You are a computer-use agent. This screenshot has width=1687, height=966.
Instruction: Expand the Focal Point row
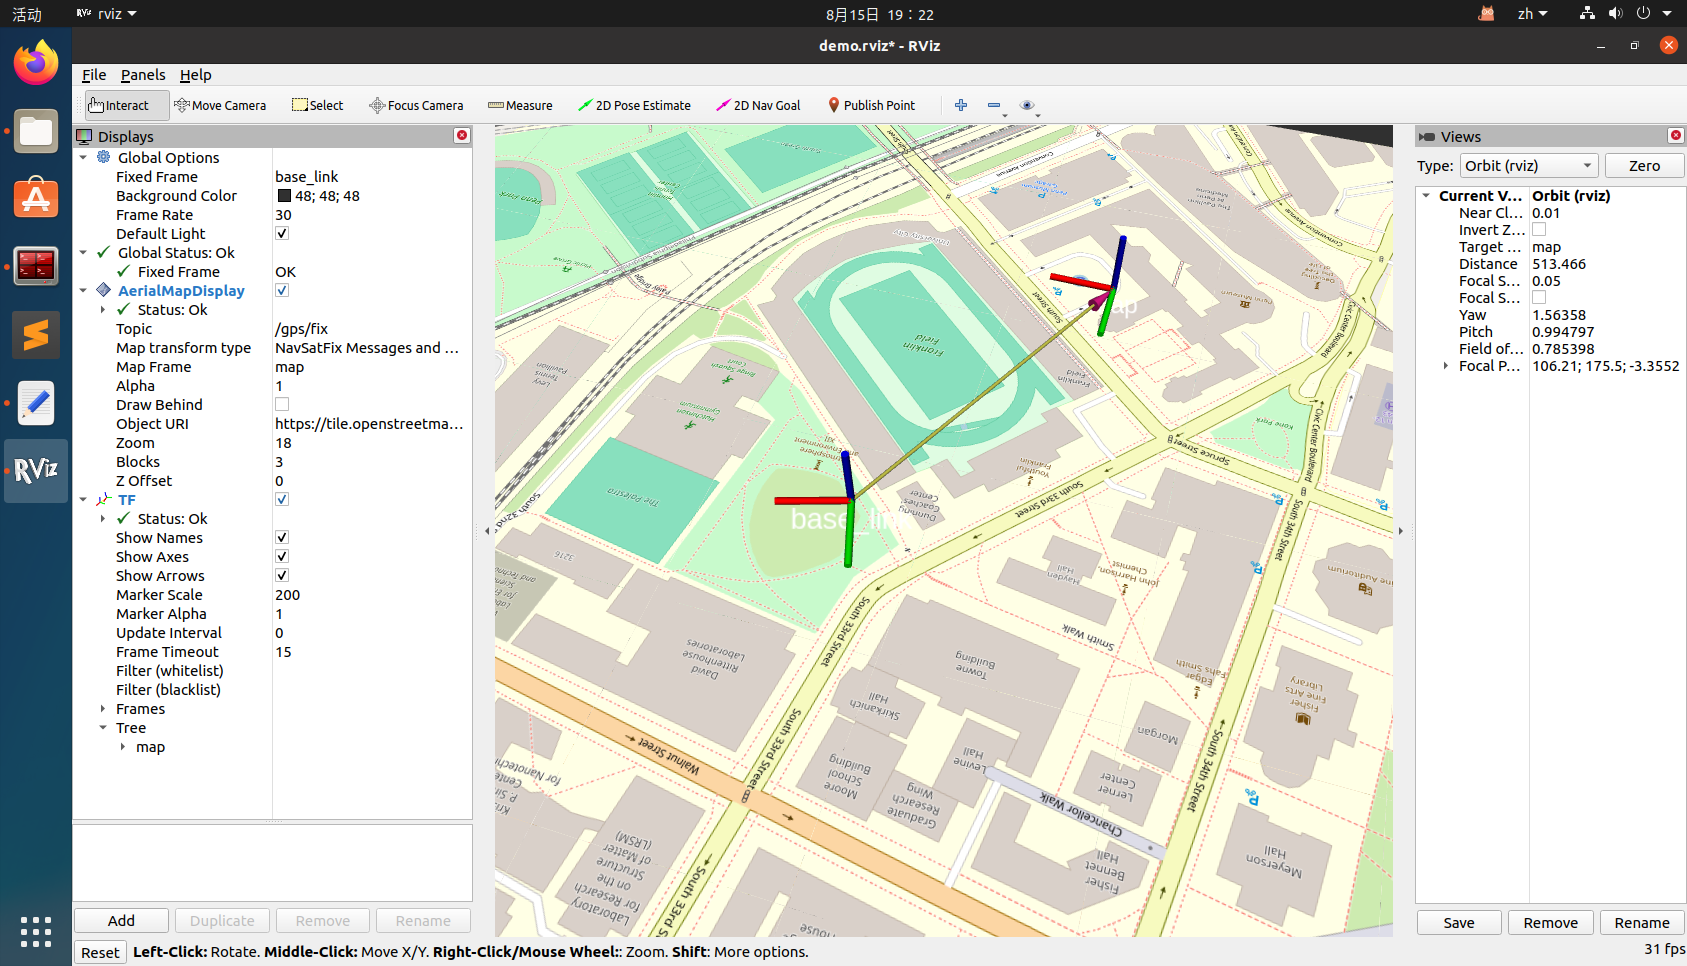coord(1446,366)
